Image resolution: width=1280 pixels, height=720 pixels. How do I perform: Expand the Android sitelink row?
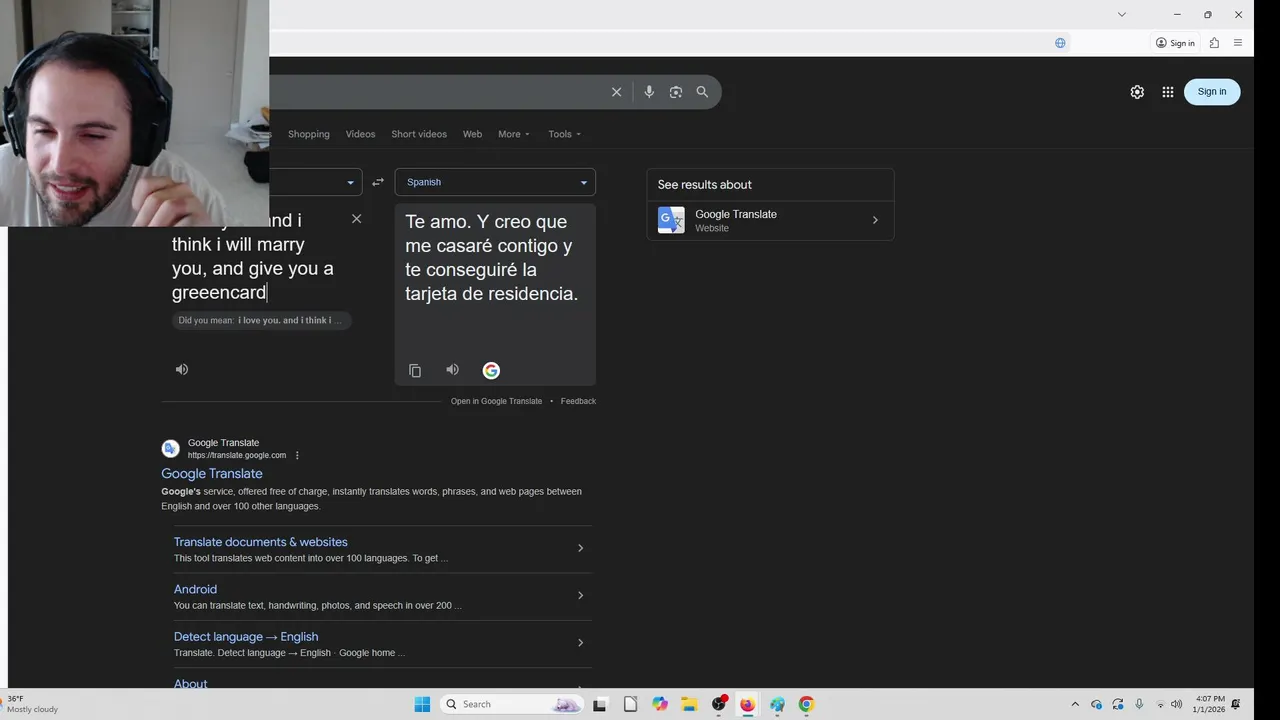[x=580, y=596]
